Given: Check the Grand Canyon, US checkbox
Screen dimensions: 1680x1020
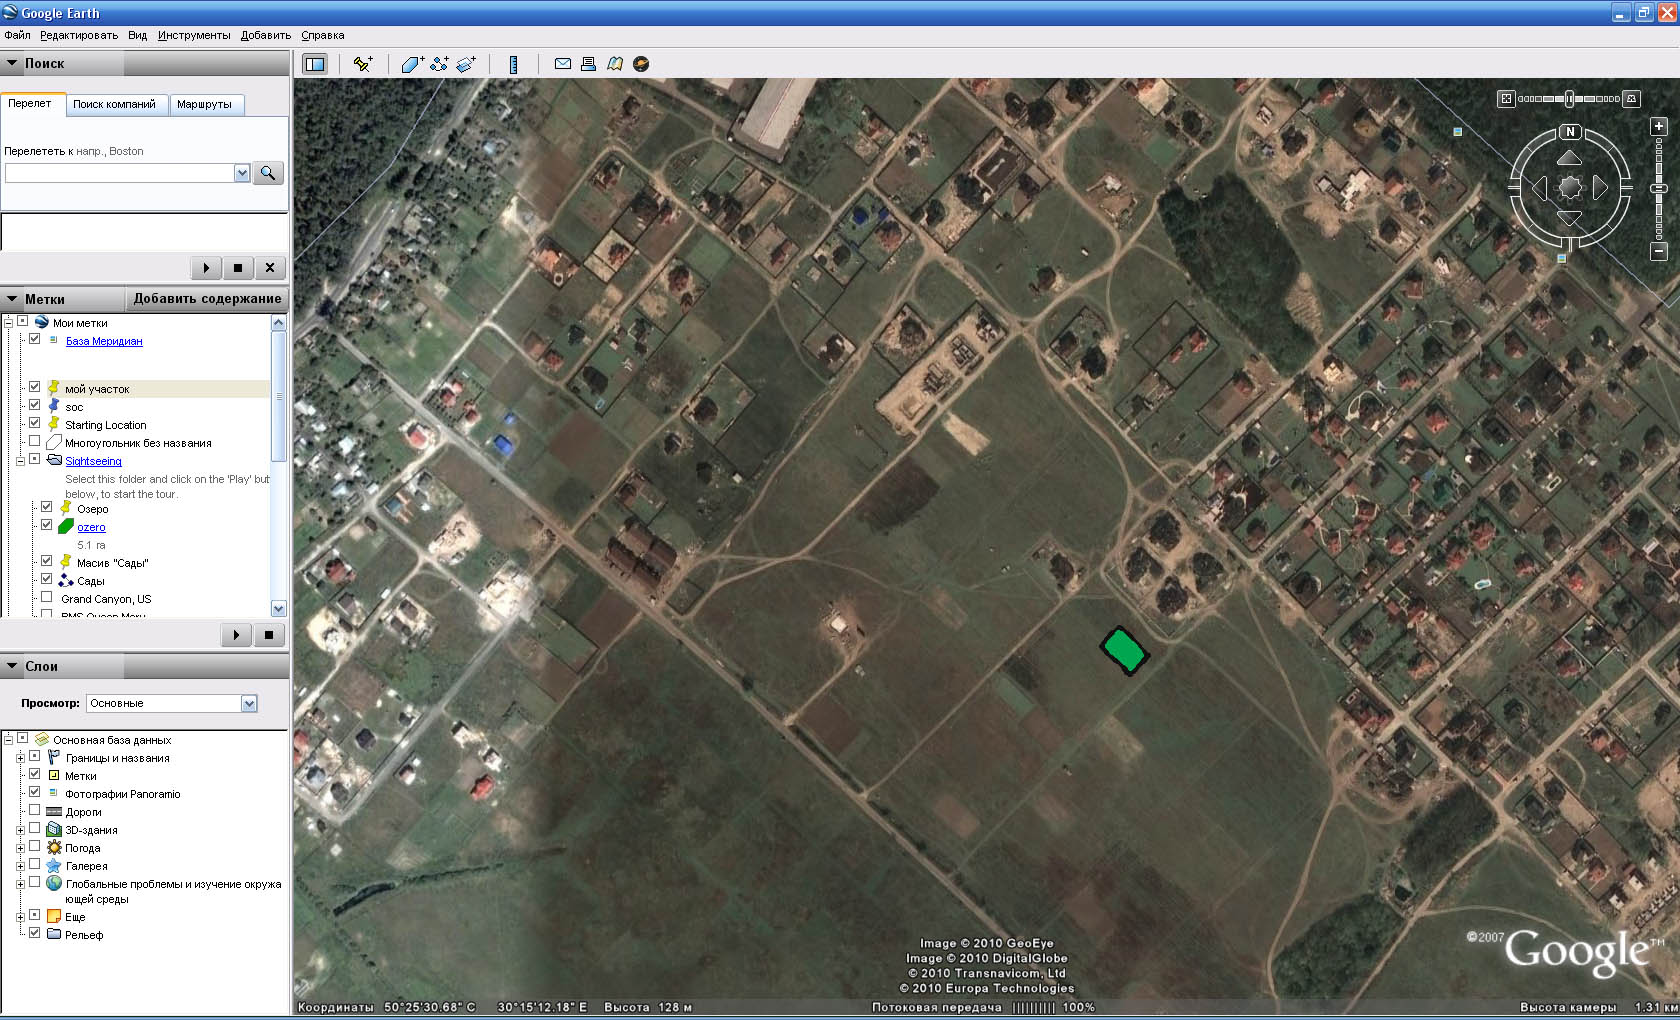Looking at the screenshot, I should (47, 598).
